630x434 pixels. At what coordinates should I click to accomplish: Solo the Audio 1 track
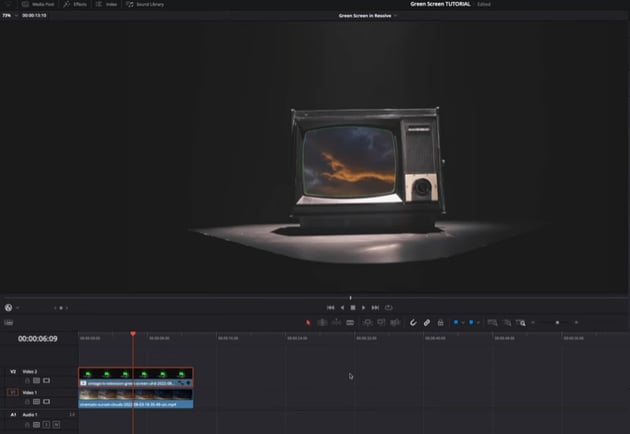pos(46,424)
